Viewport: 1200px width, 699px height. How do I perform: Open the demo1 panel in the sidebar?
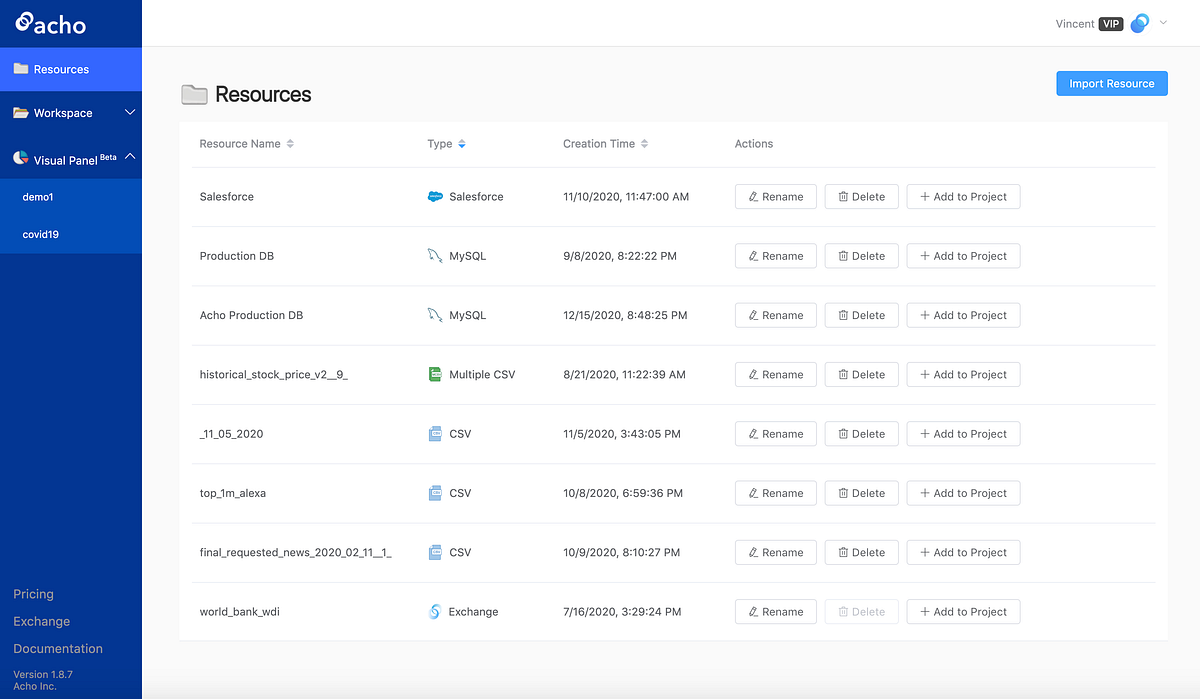[38, 197]
